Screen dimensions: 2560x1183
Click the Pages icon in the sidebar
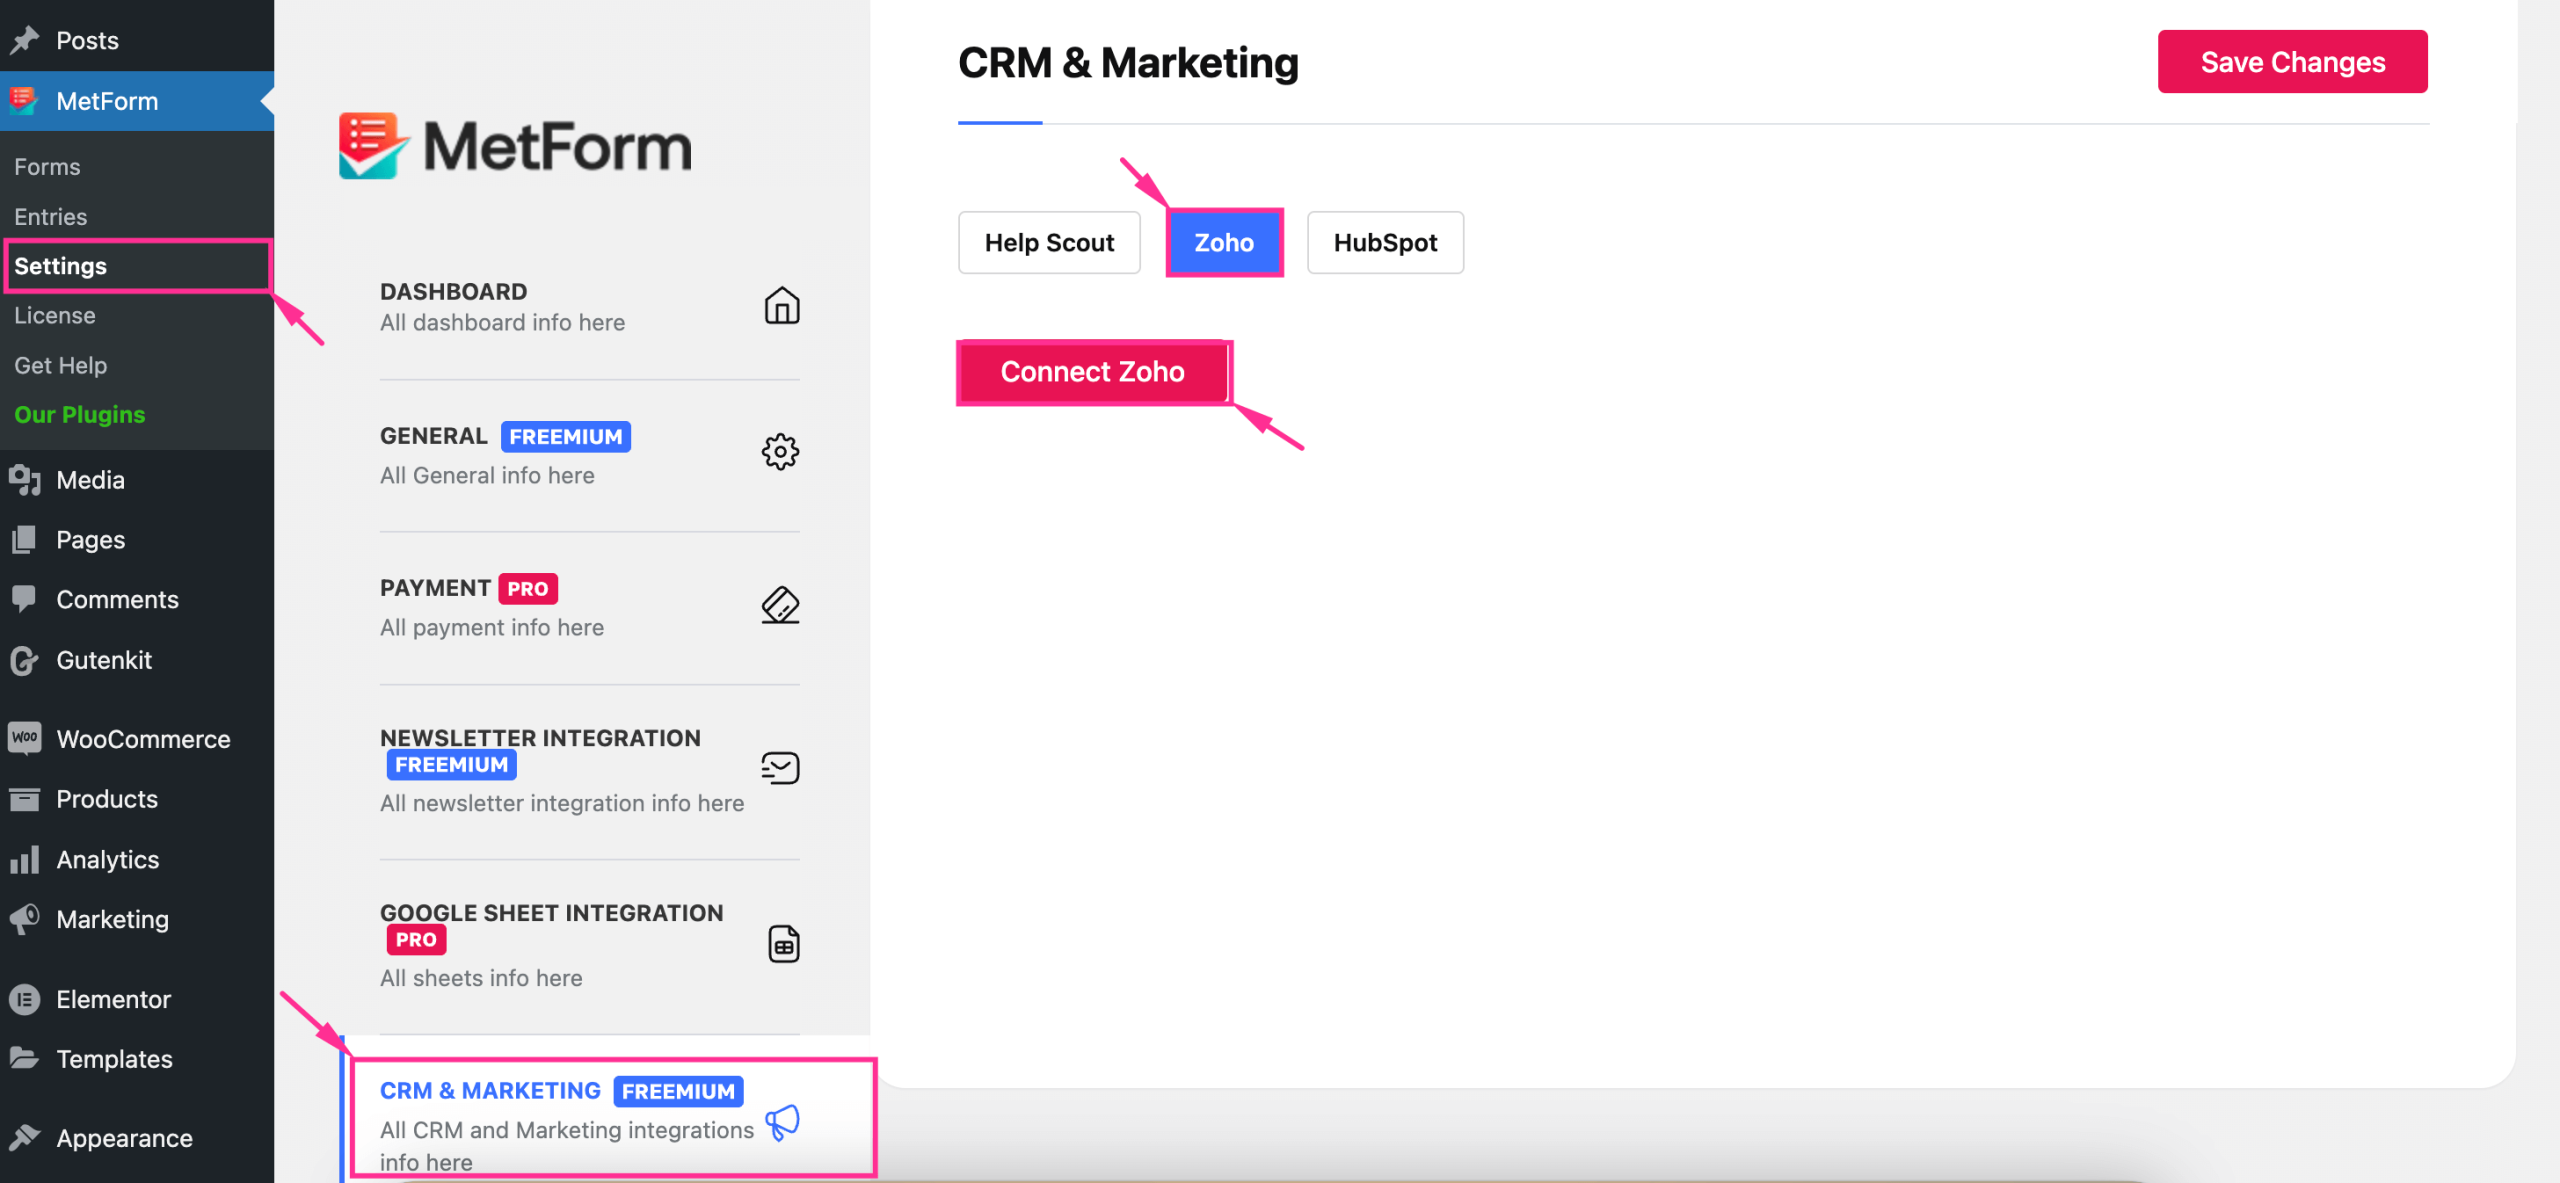point(25,540)
